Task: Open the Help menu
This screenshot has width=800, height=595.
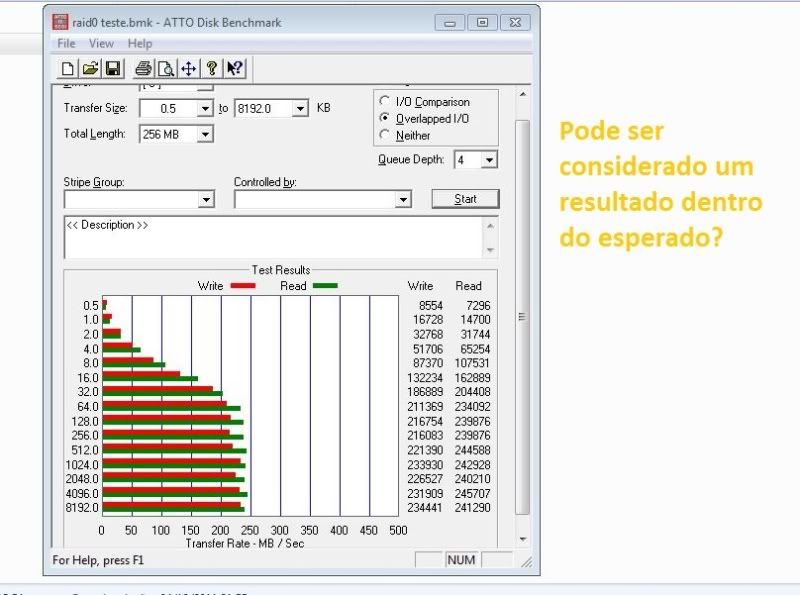Action: pyautogui.click(x=140, y=44)
